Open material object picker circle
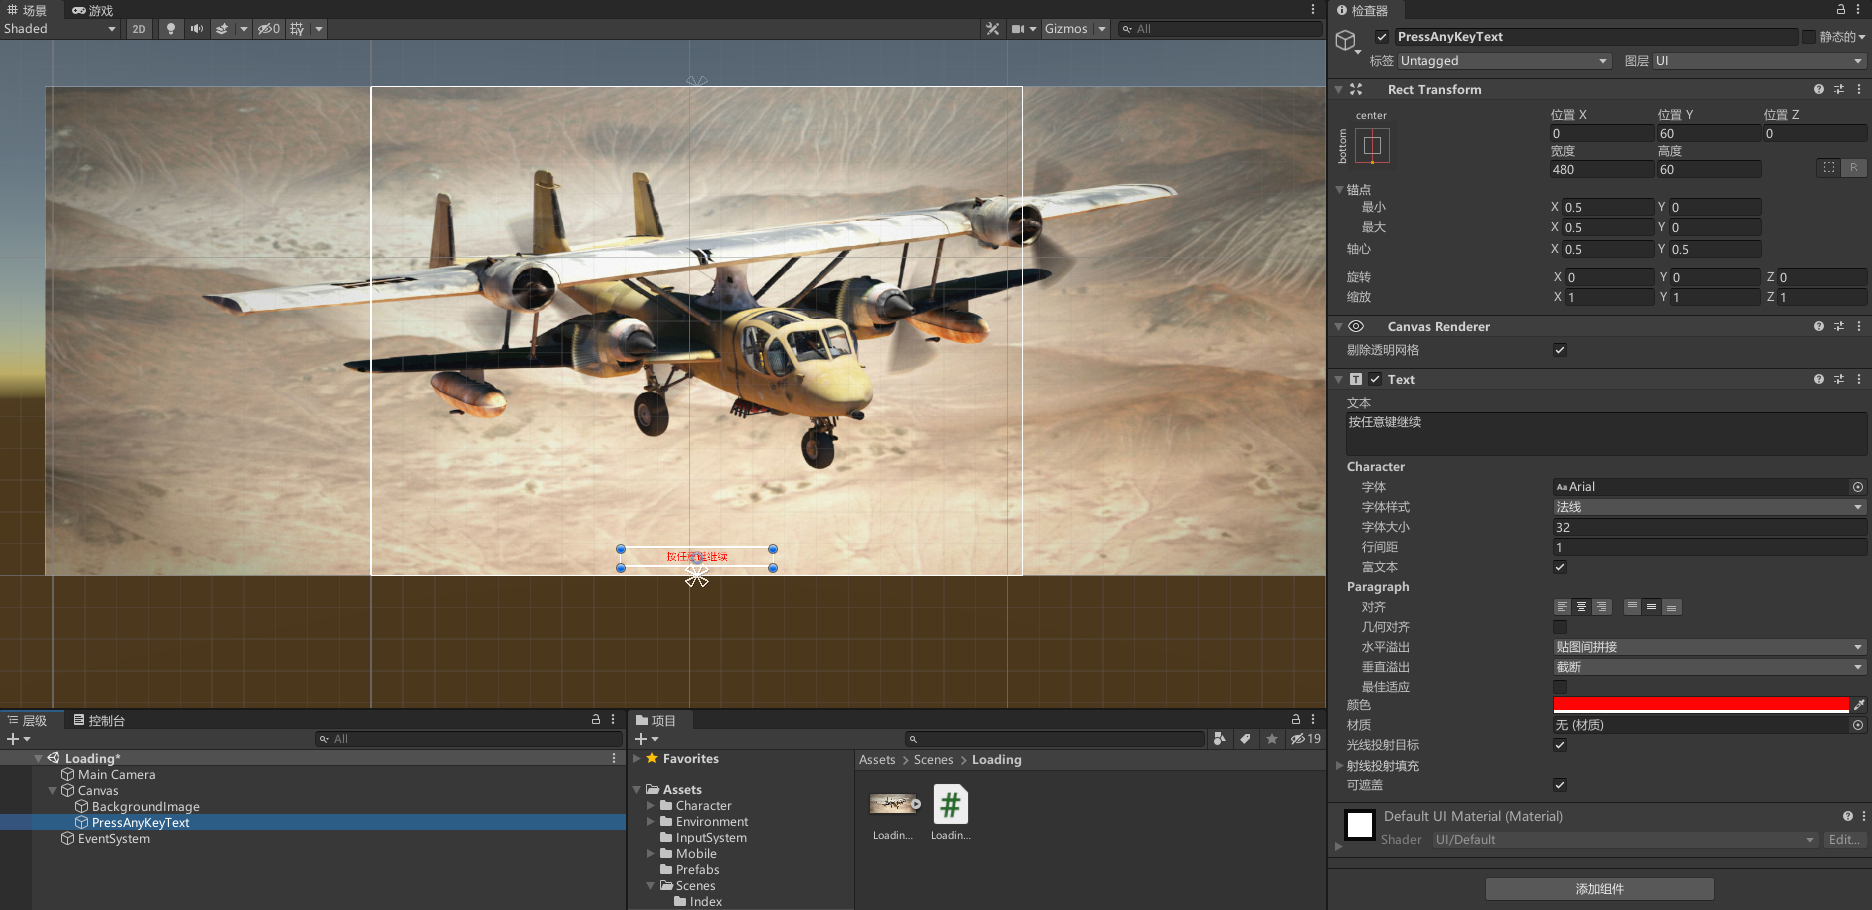Viewport: 1872px width, 910px height. tap(1858, 725)
